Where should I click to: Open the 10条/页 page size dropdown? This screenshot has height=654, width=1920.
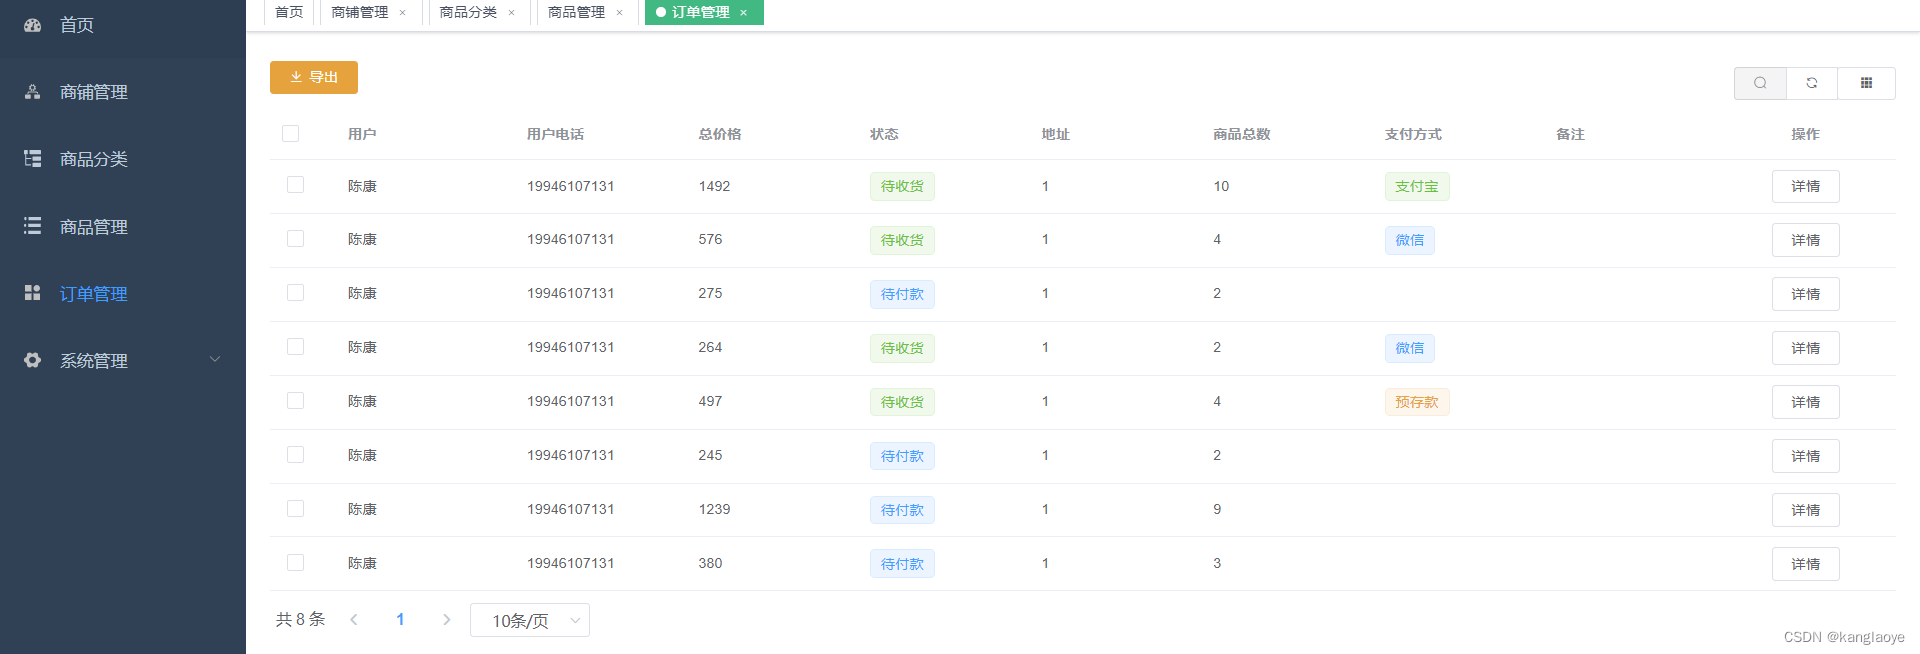[x=530, y=620]
